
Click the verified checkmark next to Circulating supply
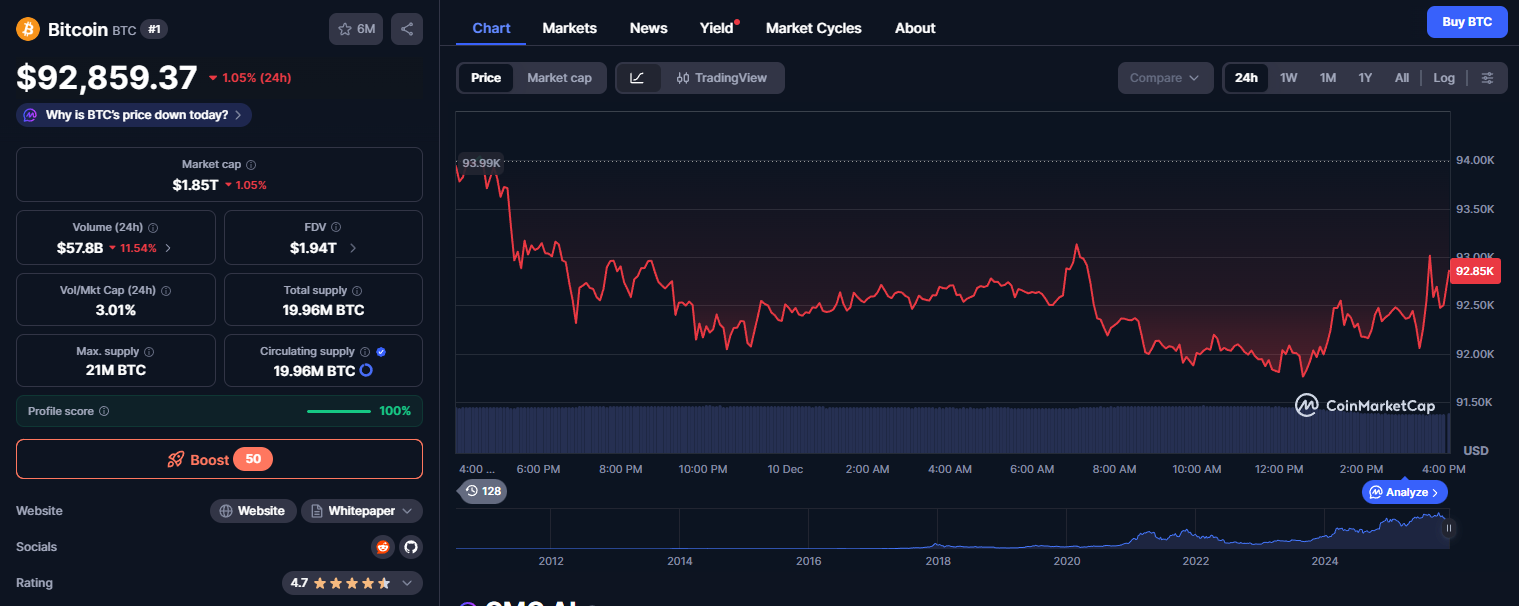click(382, 351)
